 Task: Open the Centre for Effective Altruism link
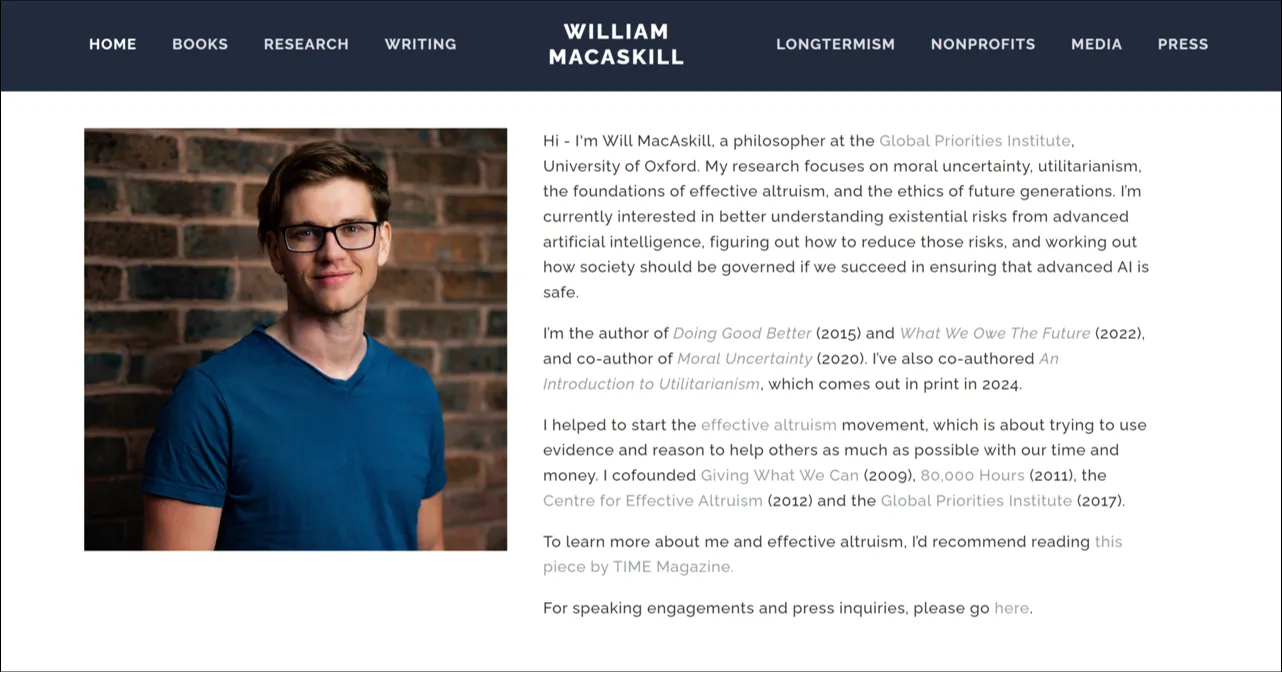point(652,500)
